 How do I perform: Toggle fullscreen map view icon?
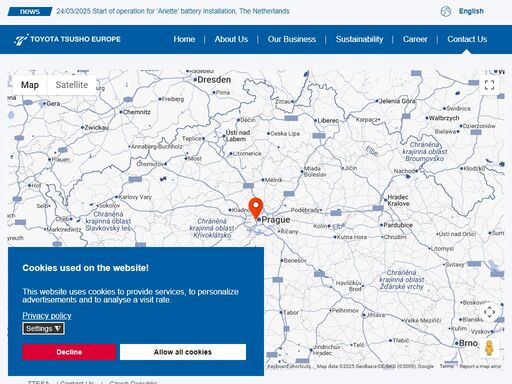tap(489, 85)
